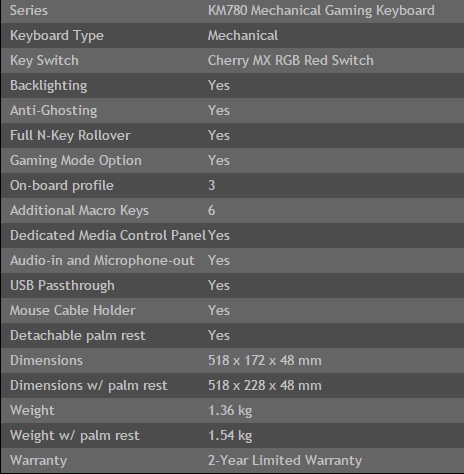Click Additional Macro Keys value 6

click(212, 210)
